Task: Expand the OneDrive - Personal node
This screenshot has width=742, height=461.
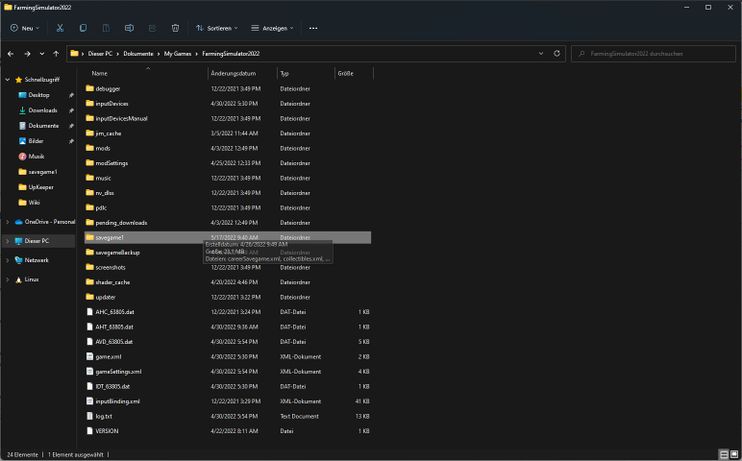Action: tap(8, 222)
